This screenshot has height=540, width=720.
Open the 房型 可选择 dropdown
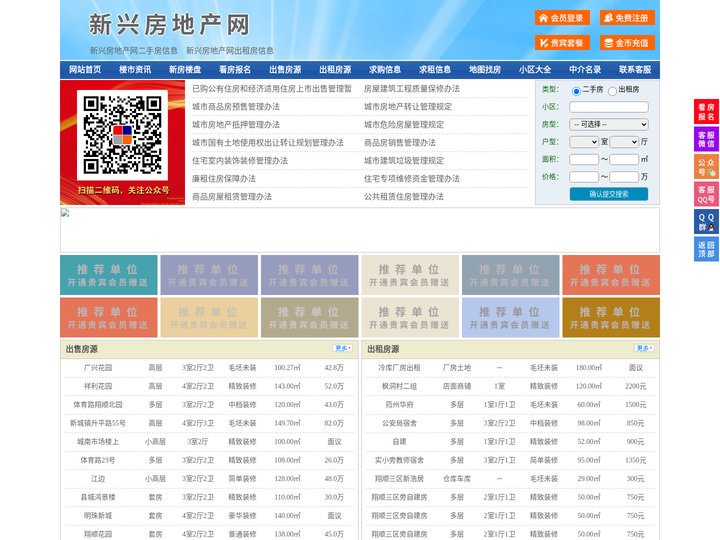tap(609, 124)
